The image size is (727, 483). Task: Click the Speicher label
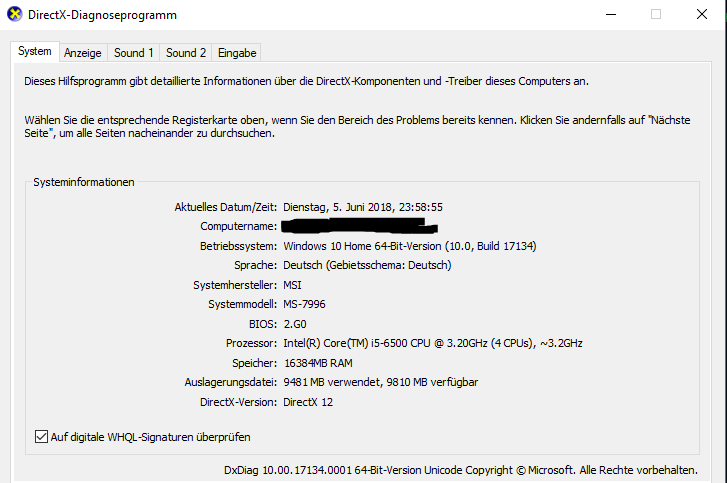point(255,363)
